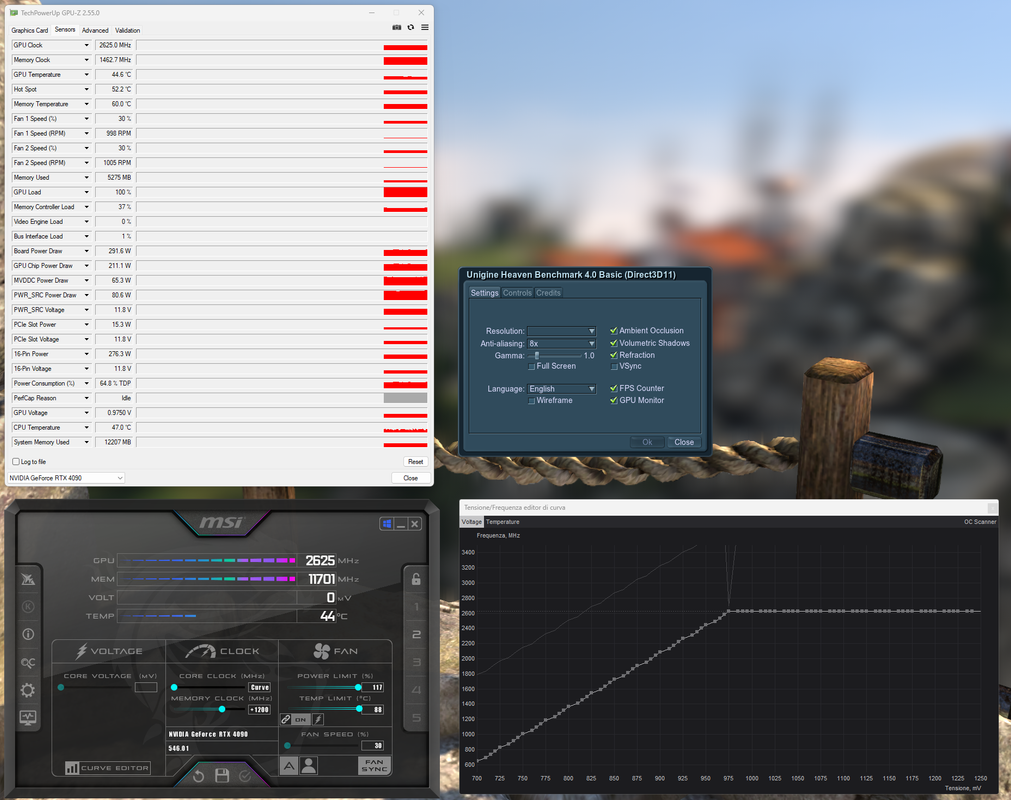Screen dimensions: 1011x800
Task: Open Memory Clock sensor dropdown arrow
Action: [86, 60]
